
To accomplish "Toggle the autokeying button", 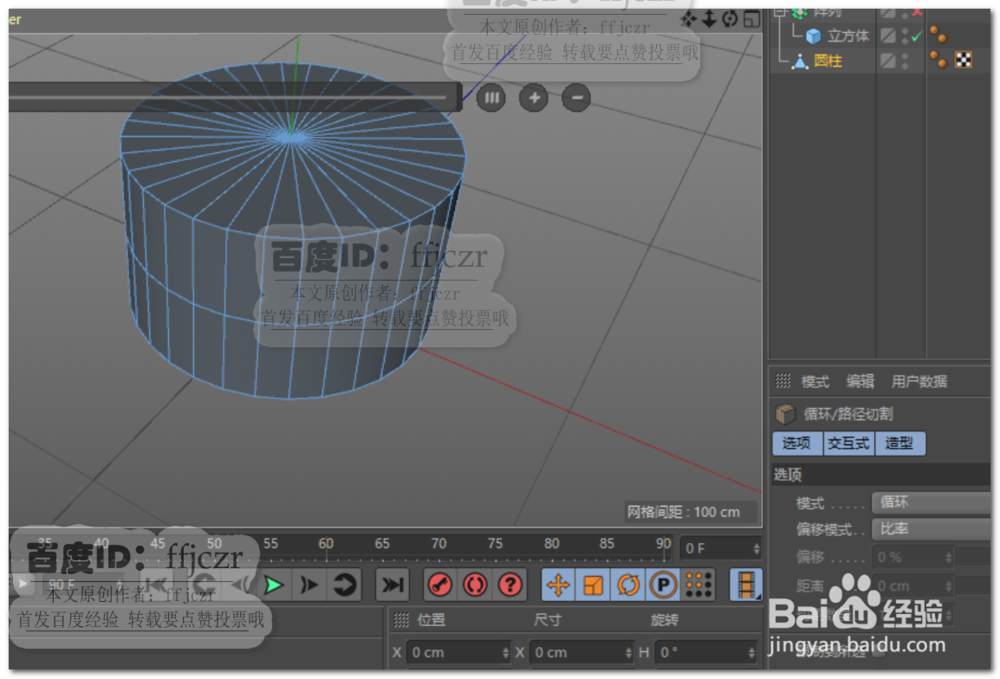I will [x=475, y=585].
